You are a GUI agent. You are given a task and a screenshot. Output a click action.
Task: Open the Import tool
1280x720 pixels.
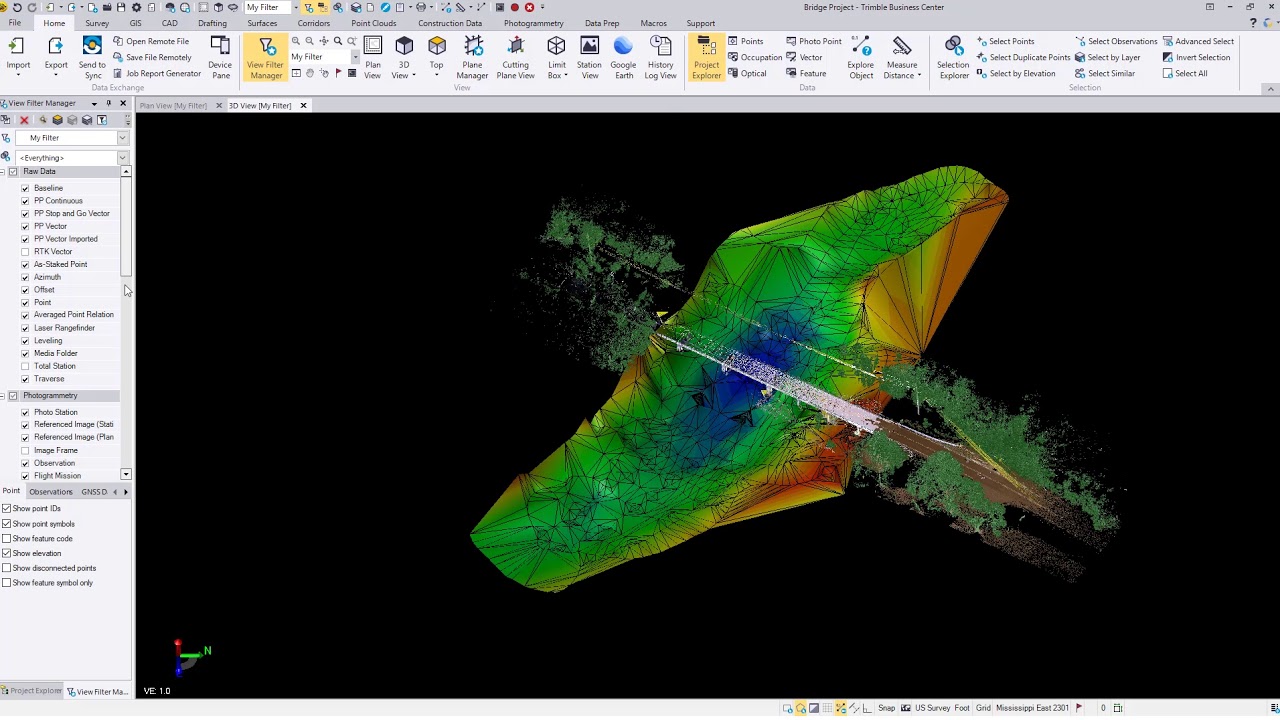(18, 56)
